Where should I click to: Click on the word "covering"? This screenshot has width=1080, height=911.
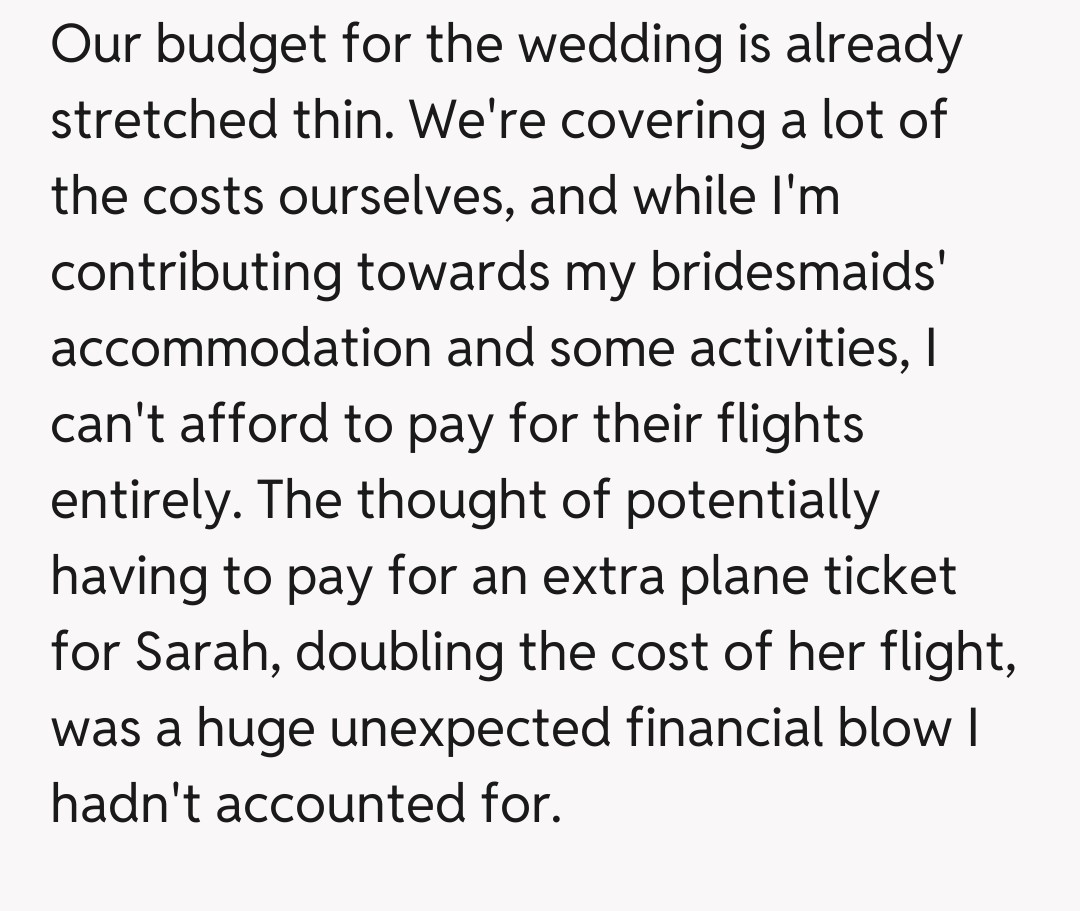point(655,122)
